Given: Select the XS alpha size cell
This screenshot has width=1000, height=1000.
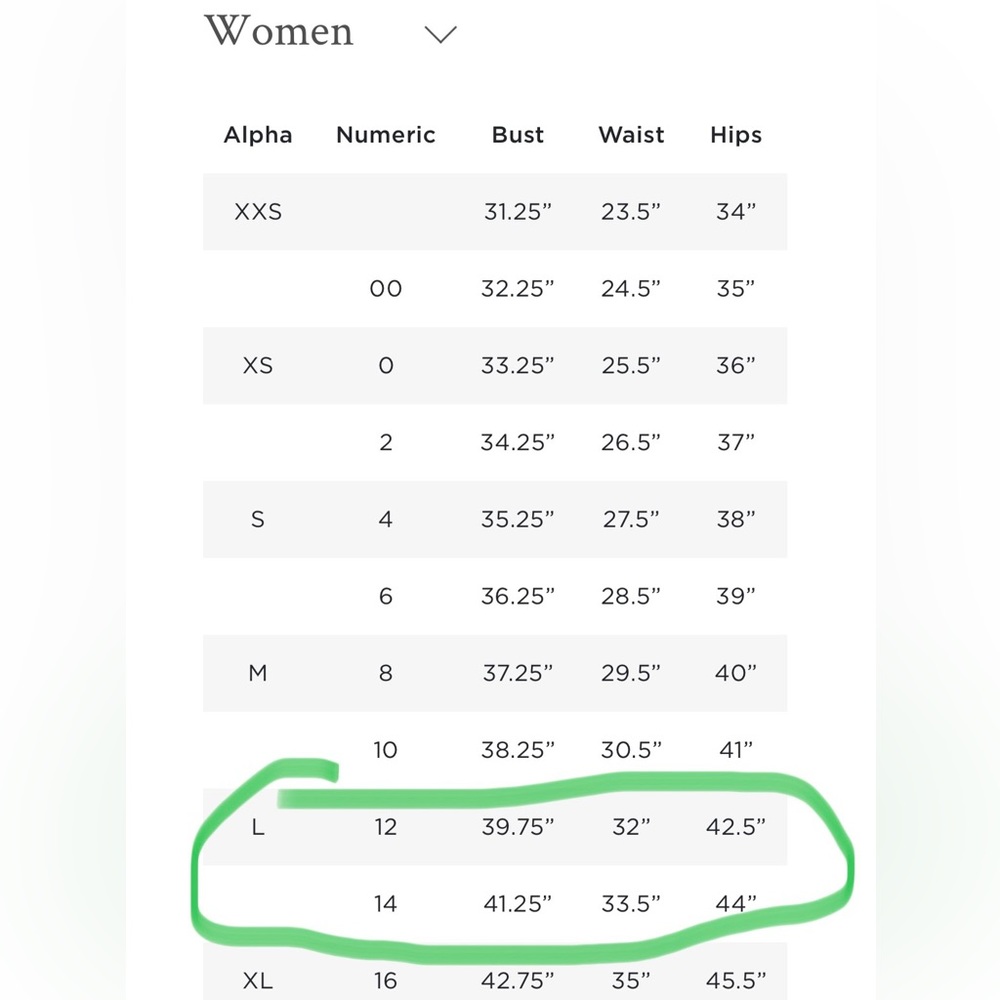Looking at the screenshot, I should pyautogui.click(x=258, y=366).
